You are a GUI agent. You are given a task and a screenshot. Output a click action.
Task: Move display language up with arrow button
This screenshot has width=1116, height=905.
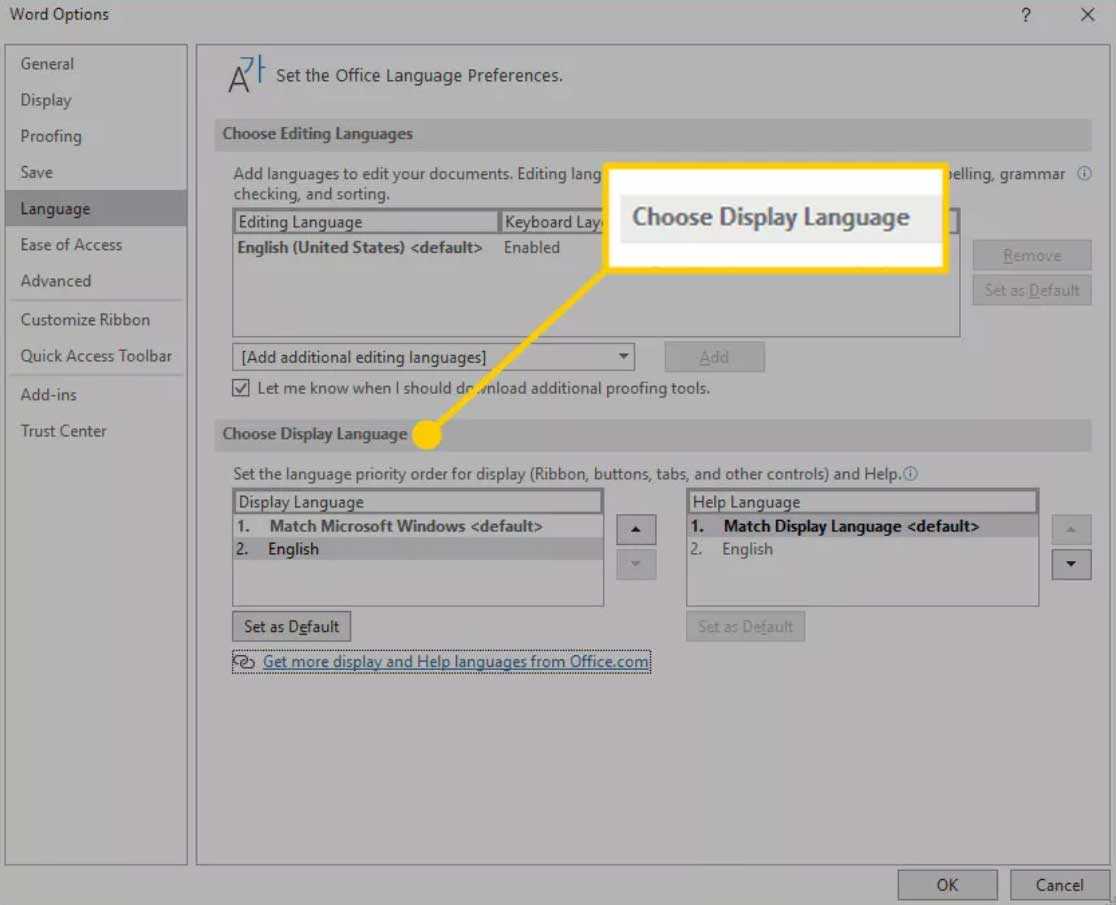coord(636,529)
